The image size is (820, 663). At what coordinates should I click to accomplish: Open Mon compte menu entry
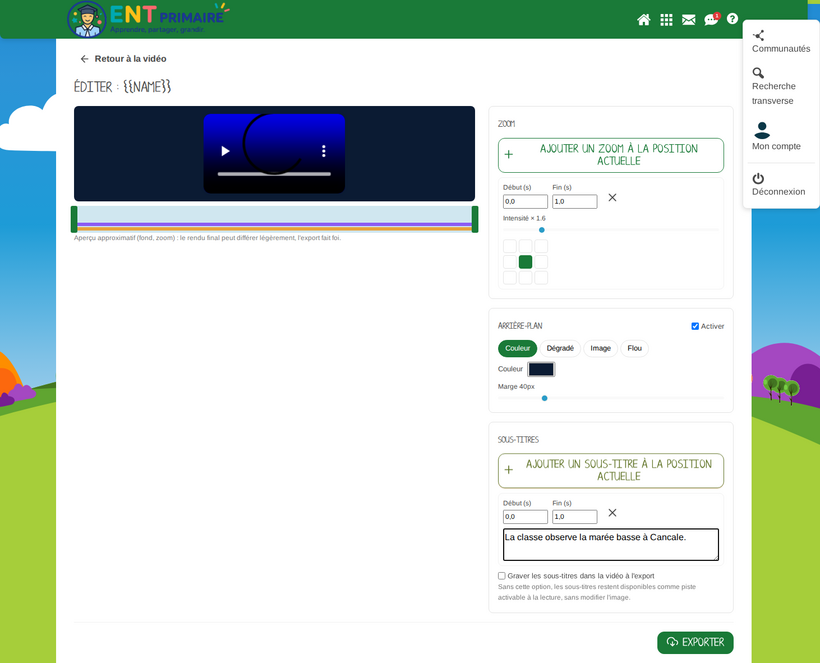pyautogui.click(x=776, y=136)
